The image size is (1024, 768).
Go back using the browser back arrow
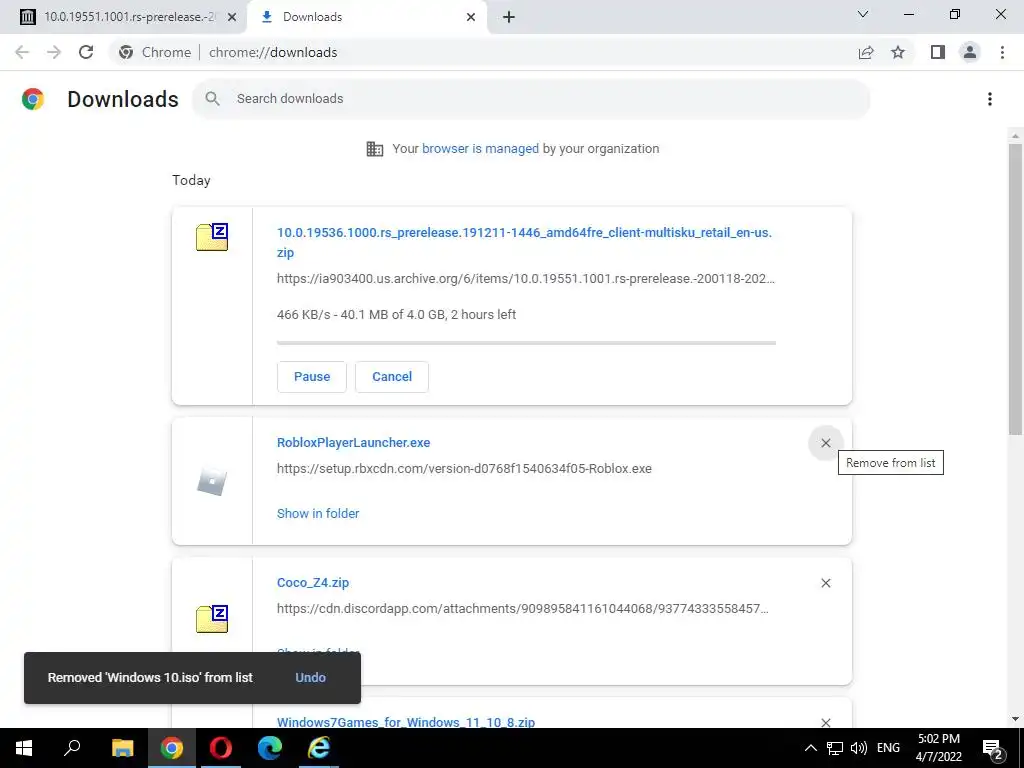click(22, 52)
